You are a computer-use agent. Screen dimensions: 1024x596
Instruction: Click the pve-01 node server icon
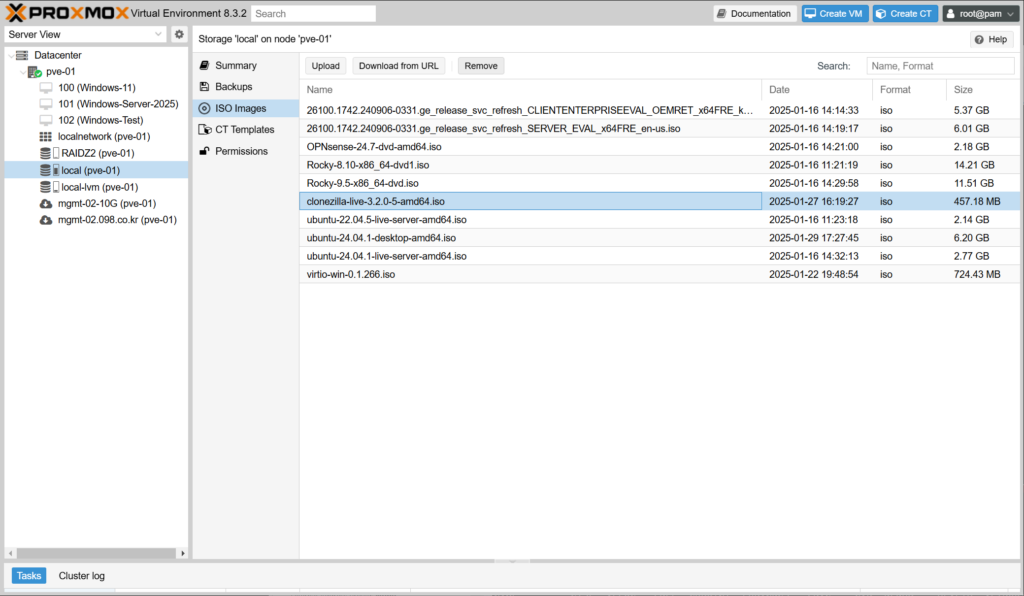click(34, 72)
